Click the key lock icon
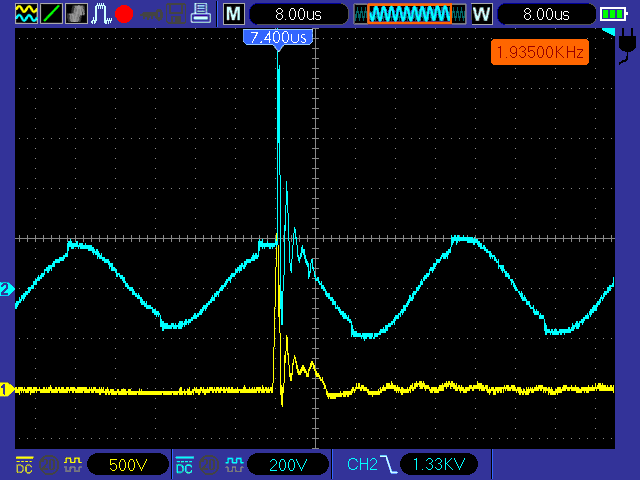This screenshot has height=480, width=640. coord(150,14)
